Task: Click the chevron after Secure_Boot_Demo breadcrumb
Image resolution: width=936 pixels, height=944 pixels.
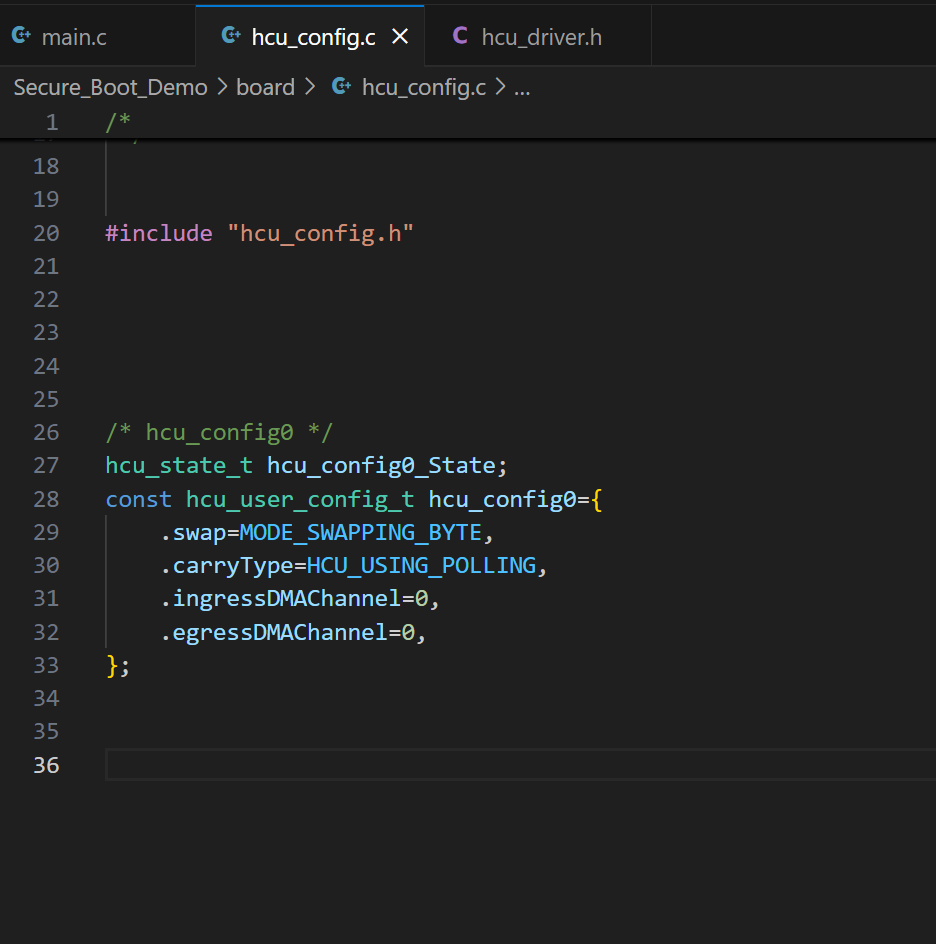Action: (x=222, y=87)
